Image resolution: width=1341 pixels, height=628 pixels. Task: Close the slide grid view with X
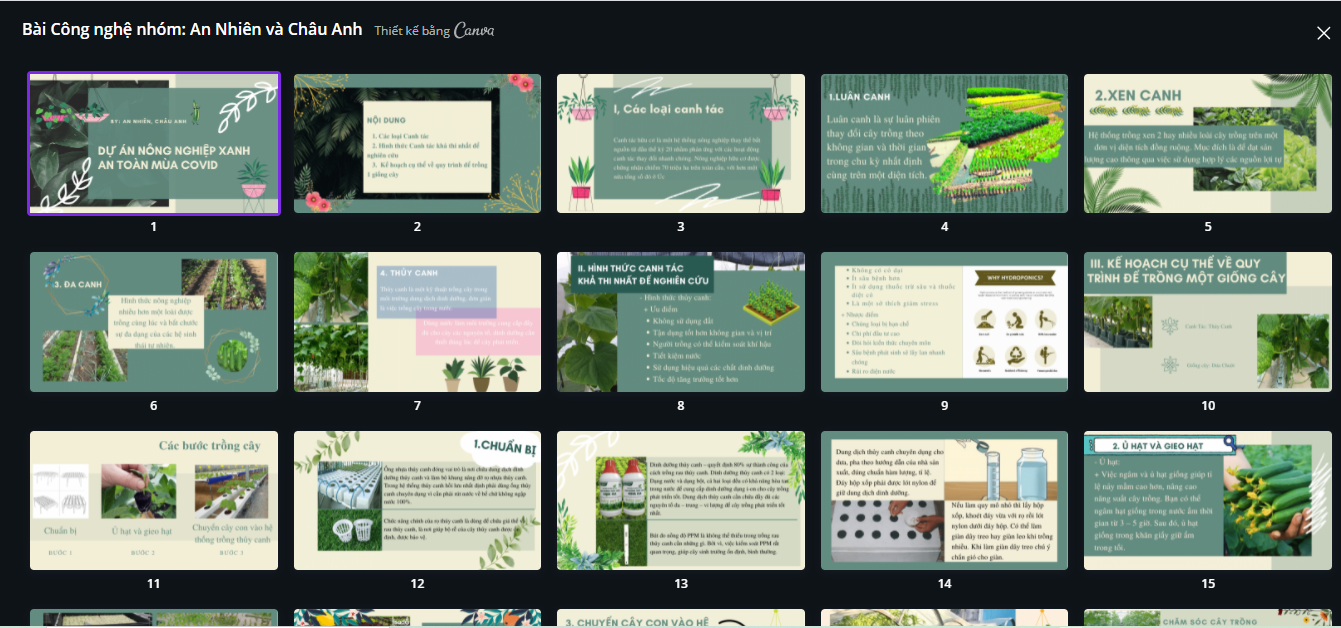coord(1323,33)
